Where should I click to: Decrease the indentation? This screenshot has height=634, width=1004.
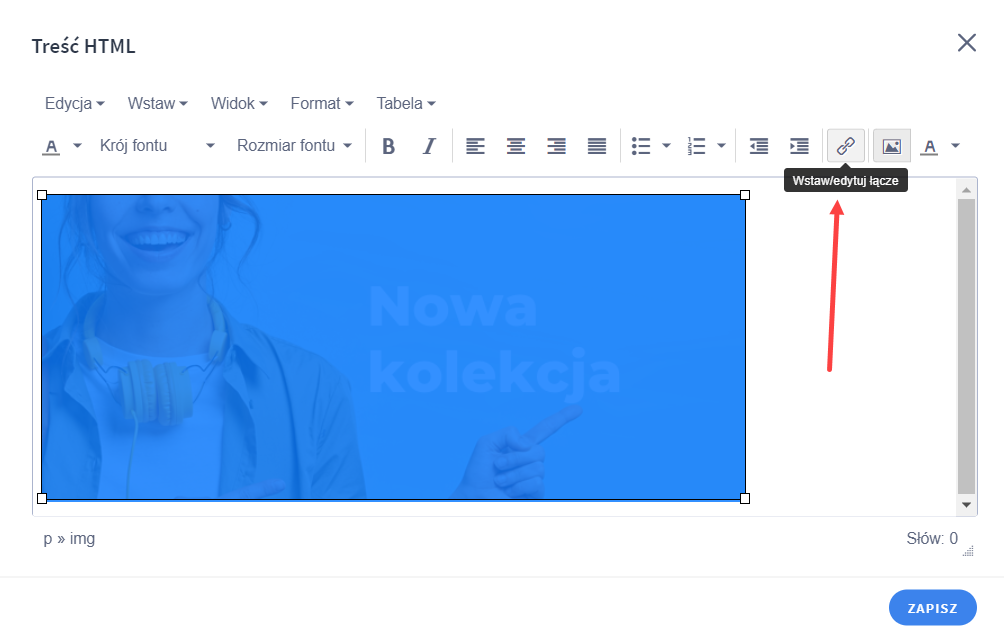pyautogui.click(x=758, y=145)
